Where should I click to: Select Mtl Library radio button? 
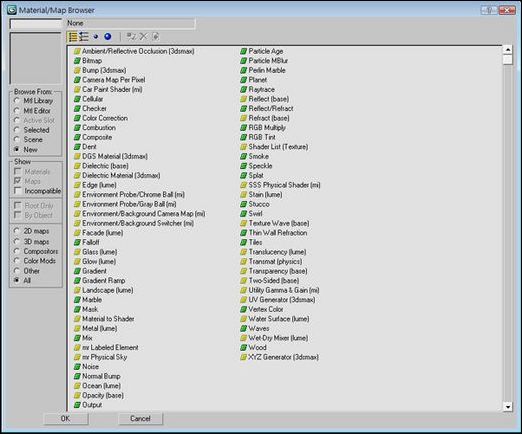[x=17, y=100]
